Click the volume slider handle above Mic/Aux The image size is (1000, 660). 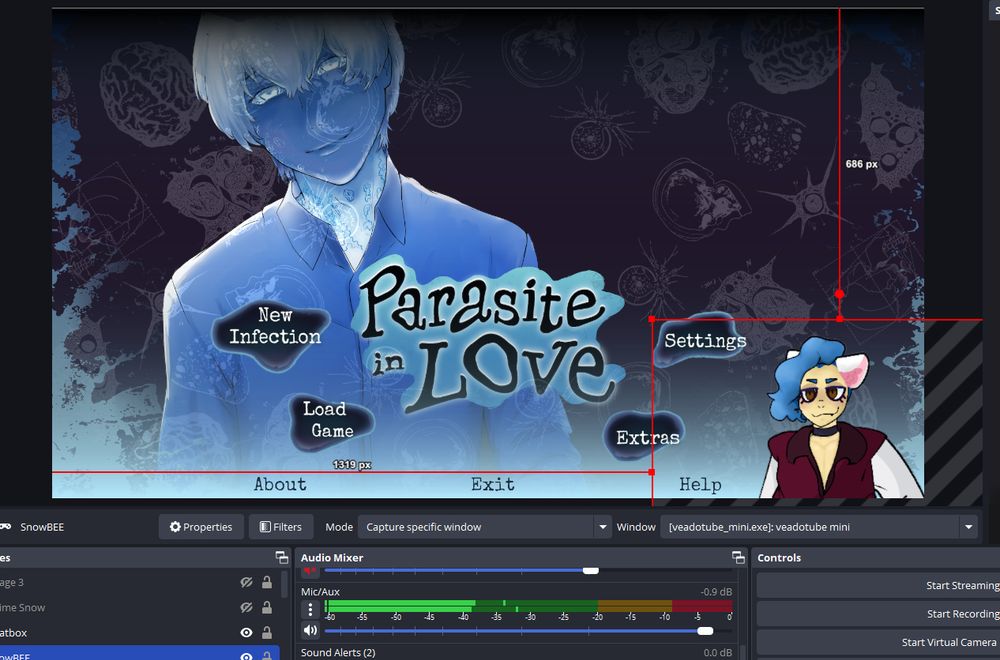[x=591, y=570]
